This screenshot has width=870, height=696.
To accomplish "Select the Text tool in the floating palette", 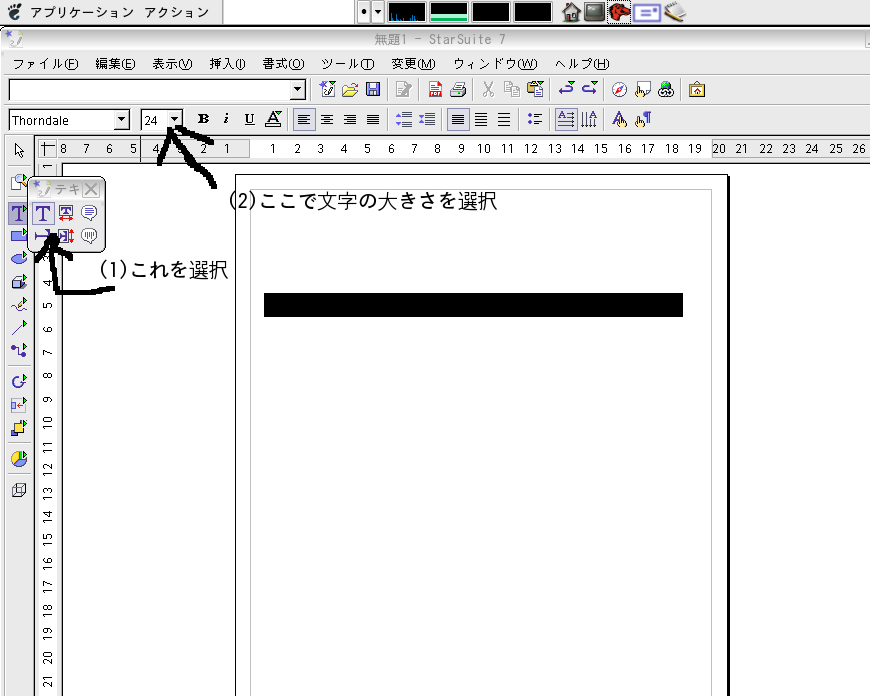I will point(43,213).
